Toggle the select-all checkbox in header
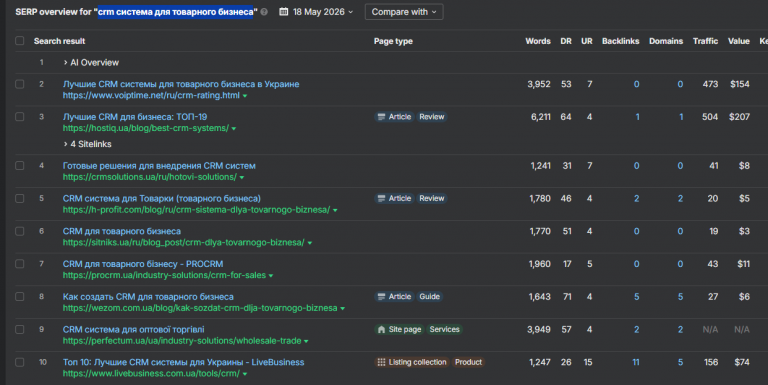Image resolution: width=768 pixels, height=385 pixels. [x=20, y=41]
